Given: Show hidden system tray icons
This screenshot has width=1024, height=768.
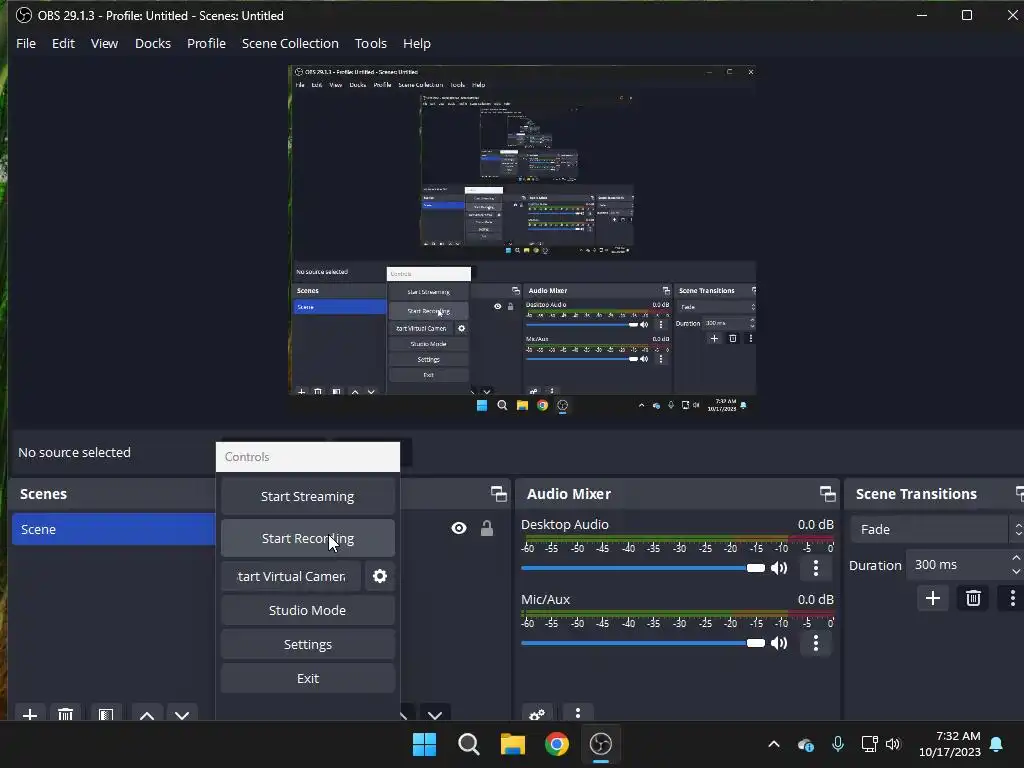Looking at the screenshot, I should click(774, 744).
